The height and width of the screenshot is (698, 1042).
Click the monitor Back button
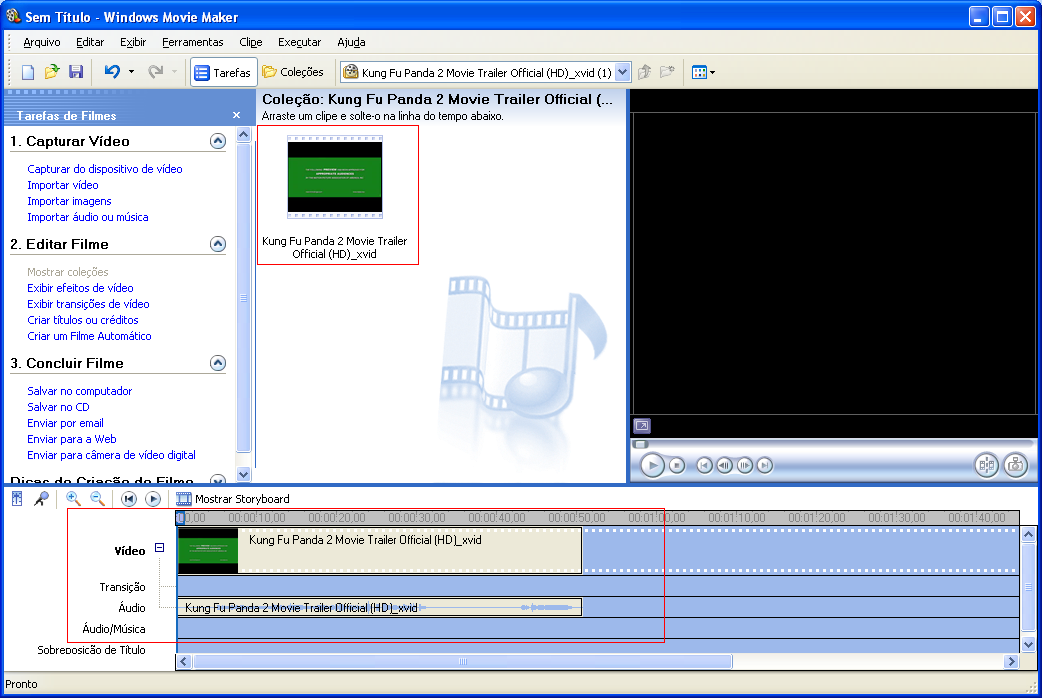click(704, 465)
